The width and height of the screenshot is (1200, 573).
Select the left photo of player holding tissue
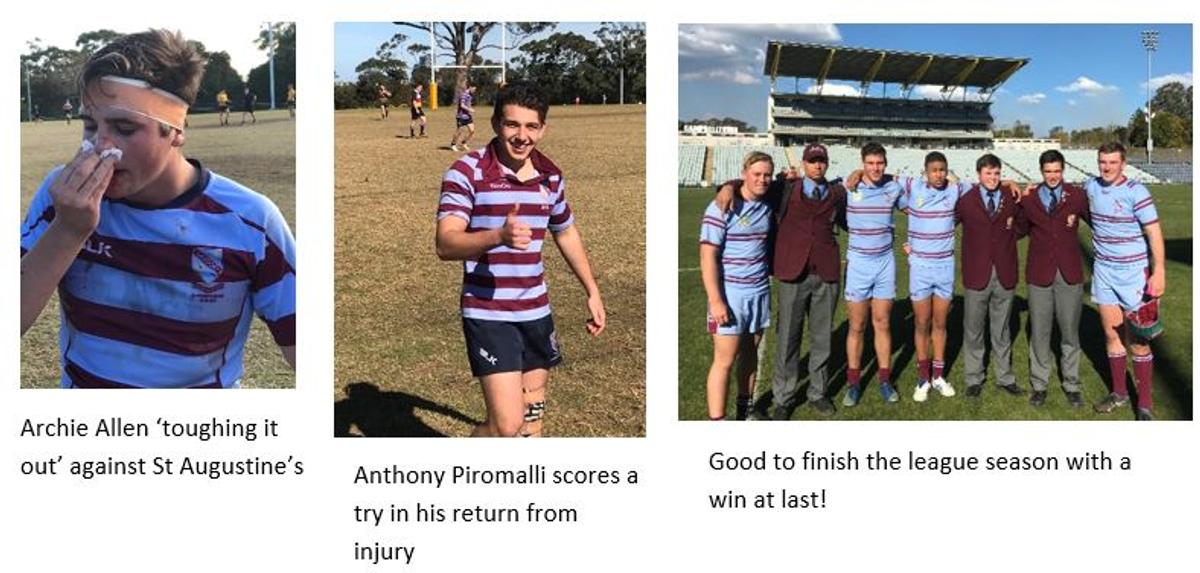[x=158, y=205]
